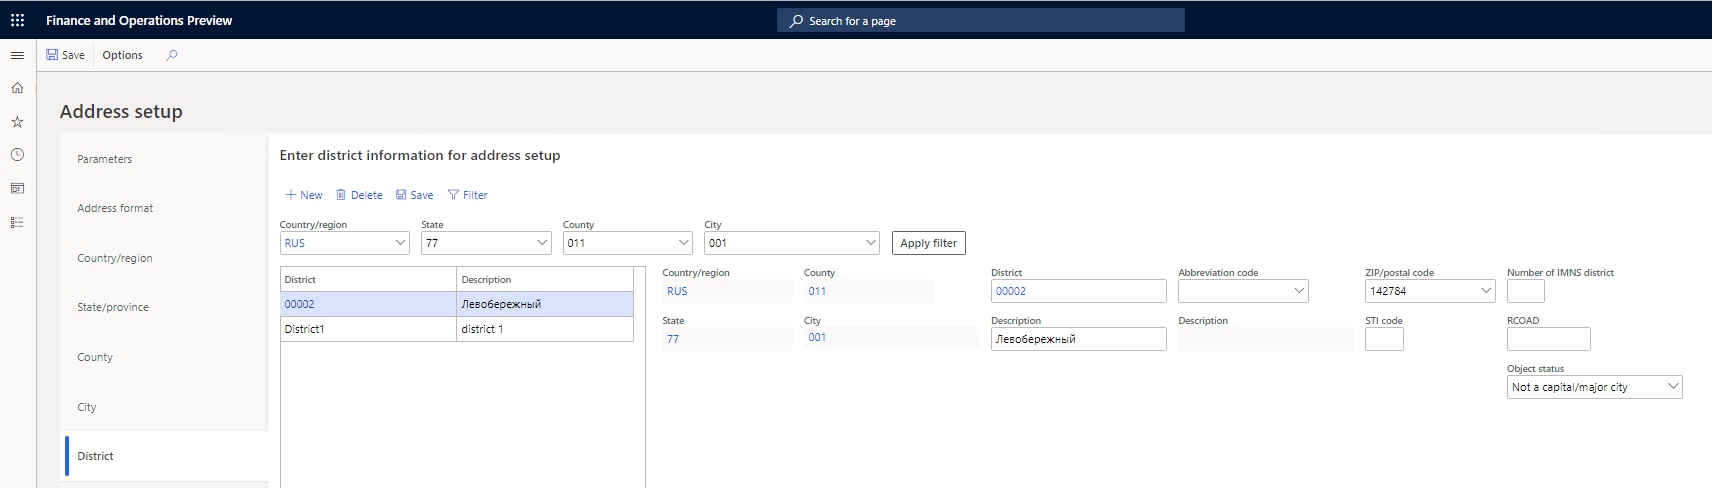The image size is (1712, 488).
Task: Click the action bar search magnifier icon
Action: pos(172,55)
